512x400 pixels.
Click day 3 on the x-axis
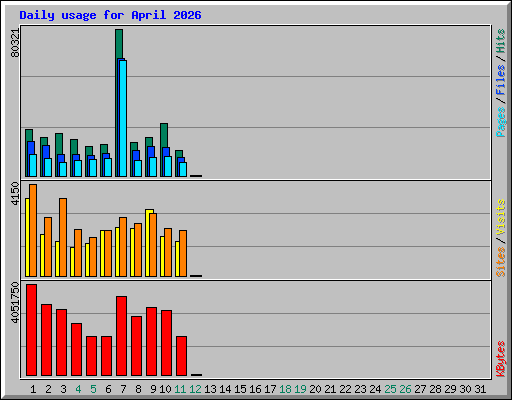(63, 389)
